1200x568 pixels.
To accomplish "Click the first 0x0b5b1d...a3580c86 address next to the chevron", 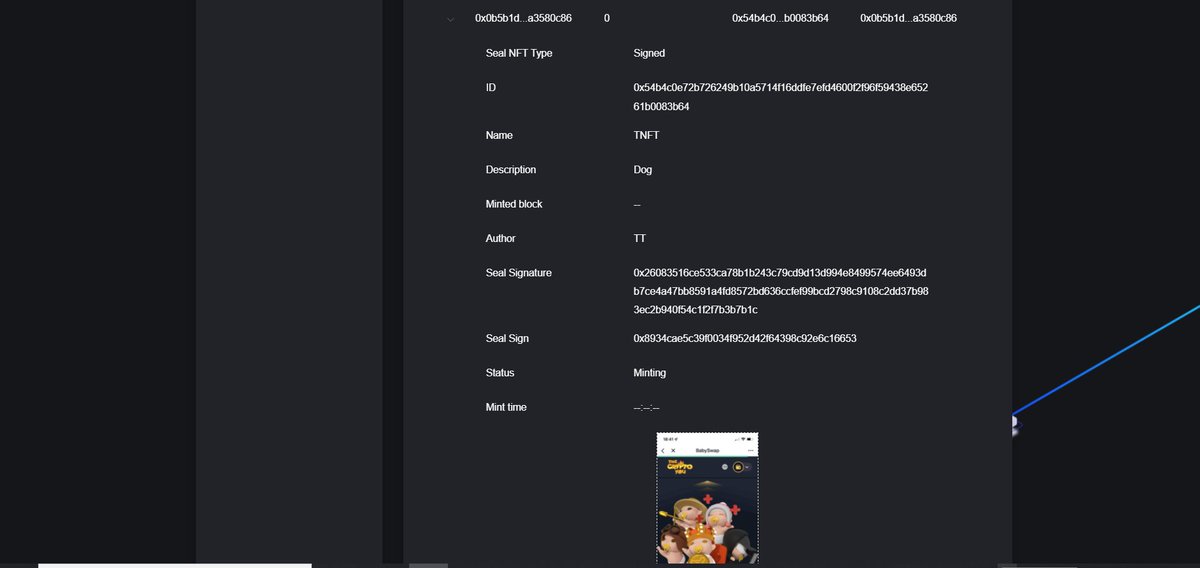I will [523, 19].
